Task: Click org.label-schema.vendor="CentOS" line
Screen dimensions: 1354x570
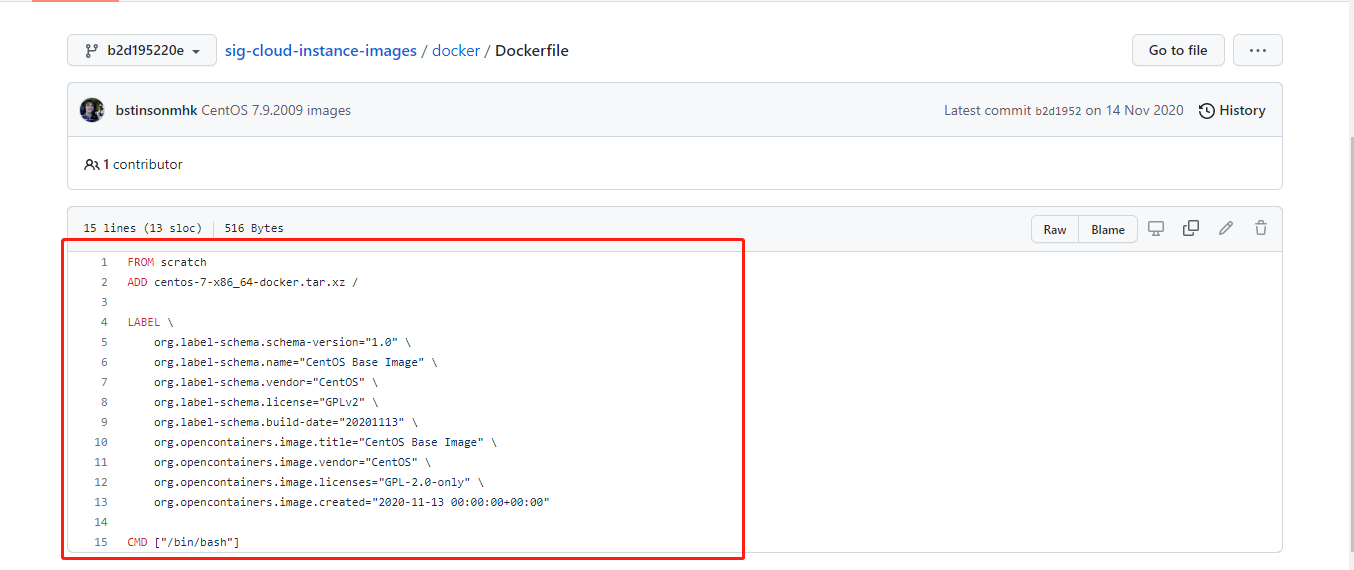Action: (x=266, y=382)
